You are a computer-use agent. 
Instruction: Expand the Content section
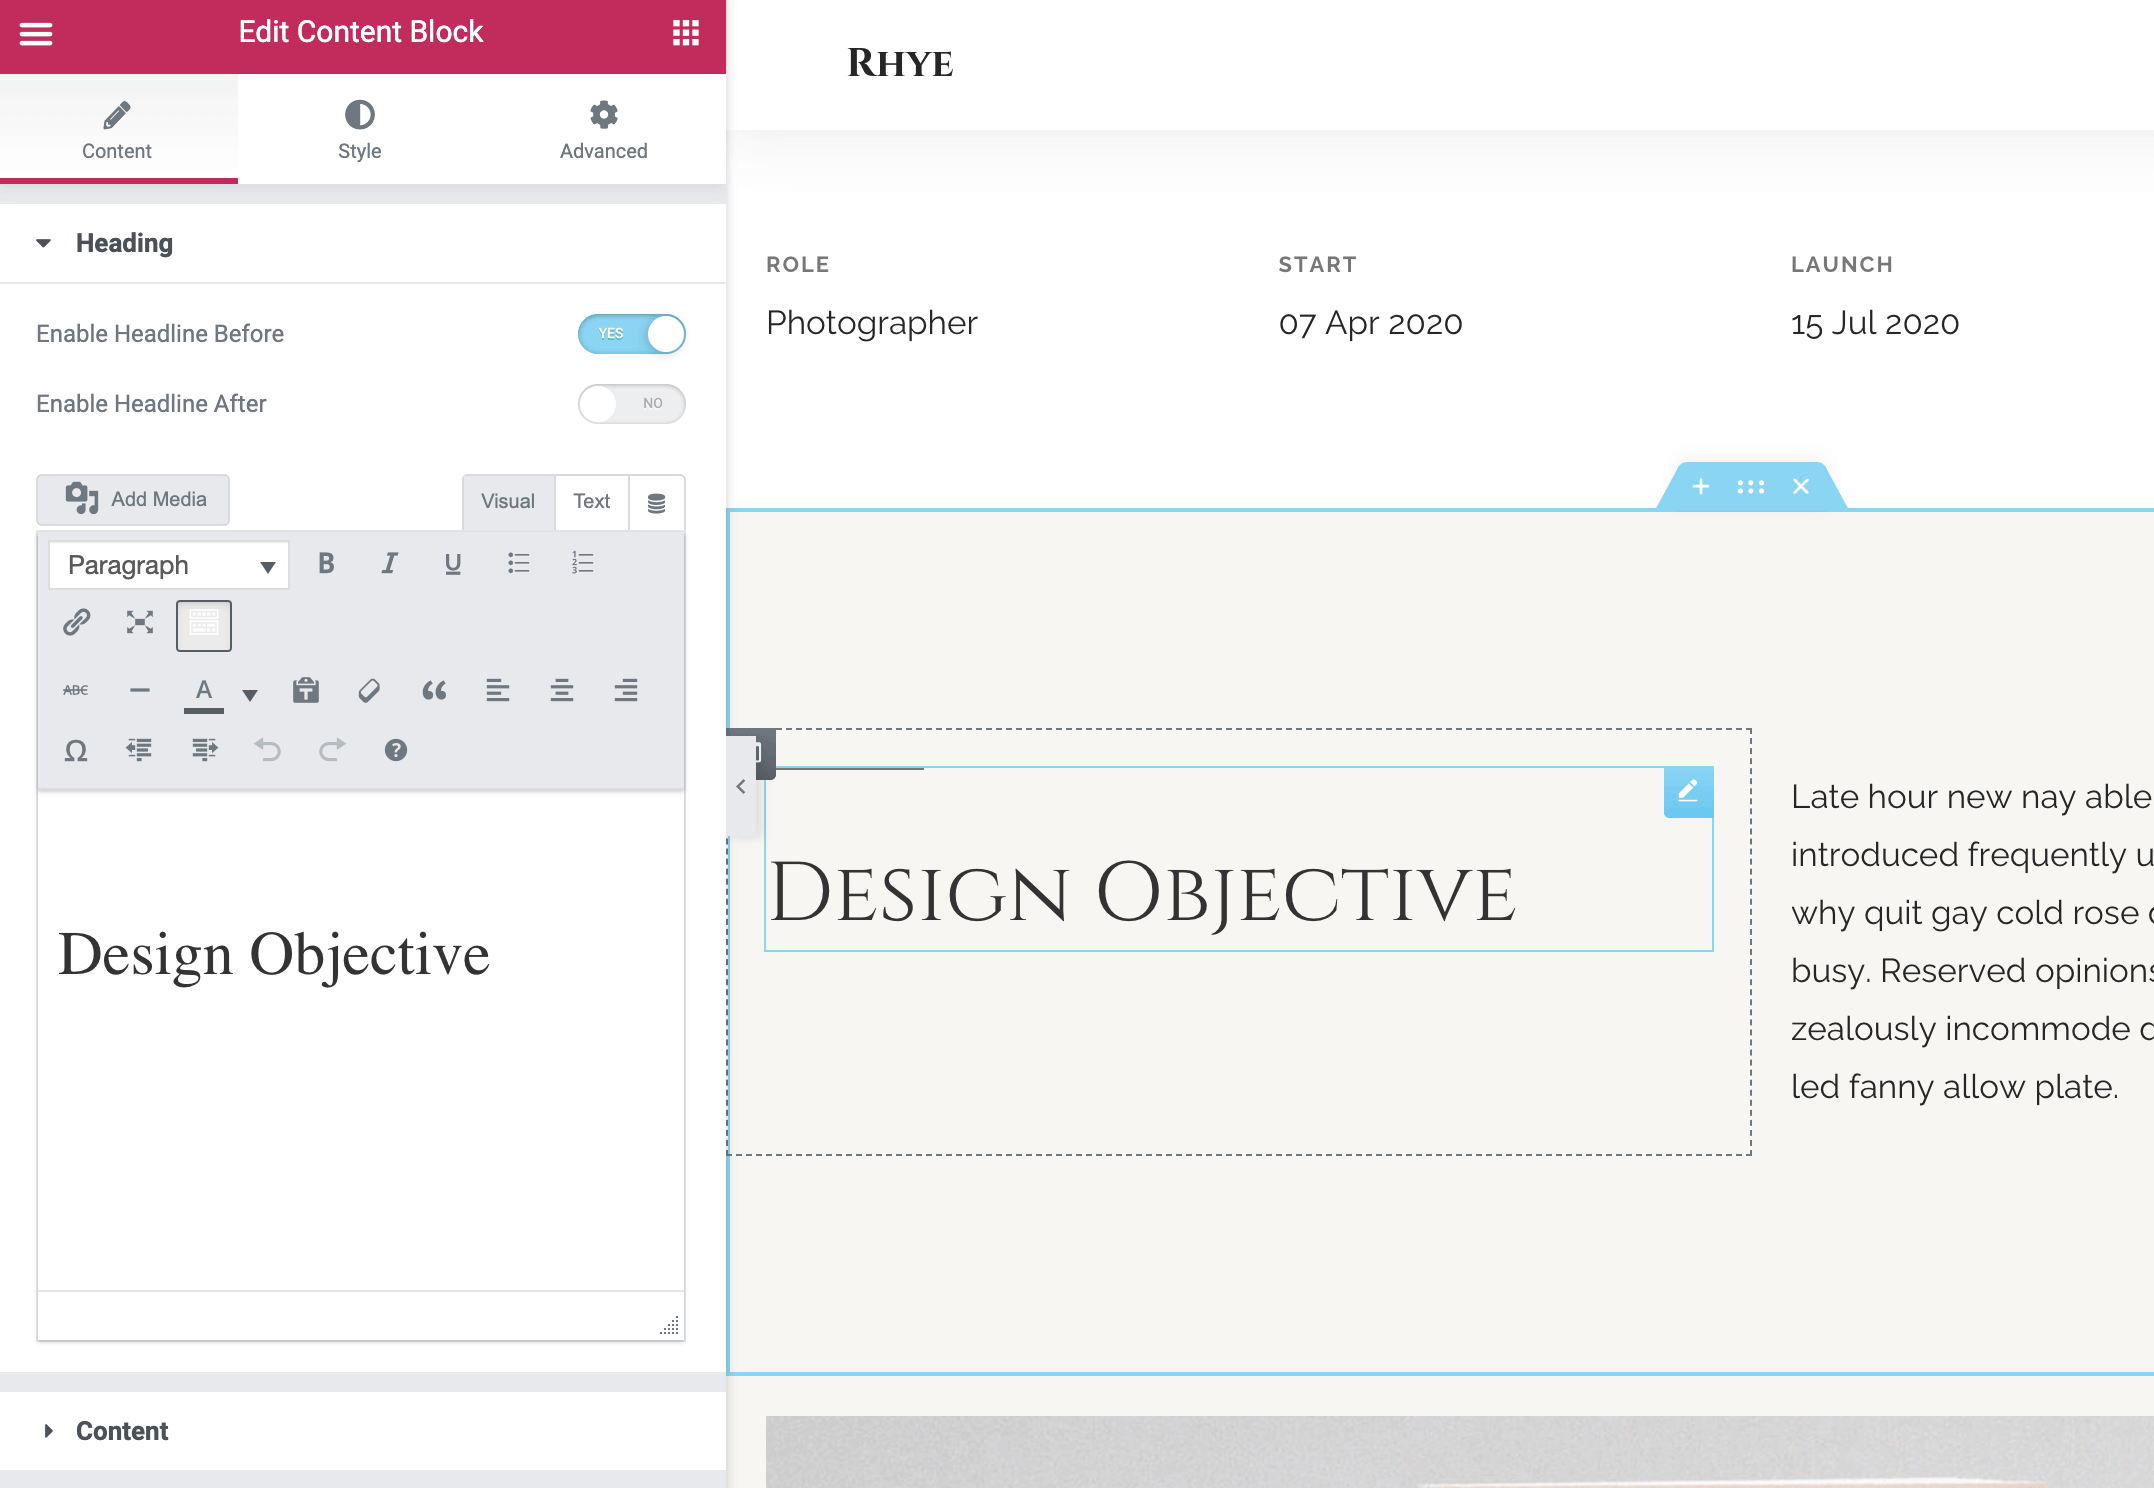(122, 1431)
